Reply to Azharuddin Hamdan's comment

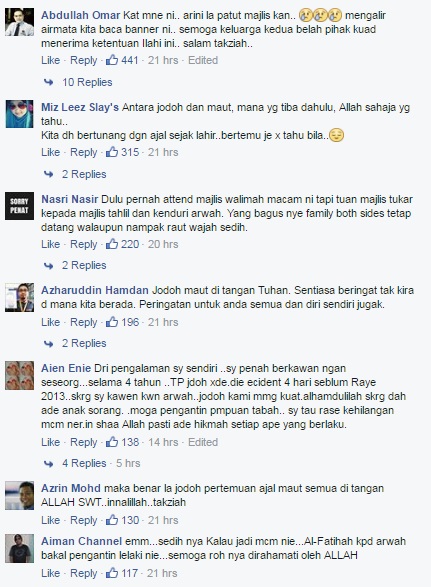84,322
